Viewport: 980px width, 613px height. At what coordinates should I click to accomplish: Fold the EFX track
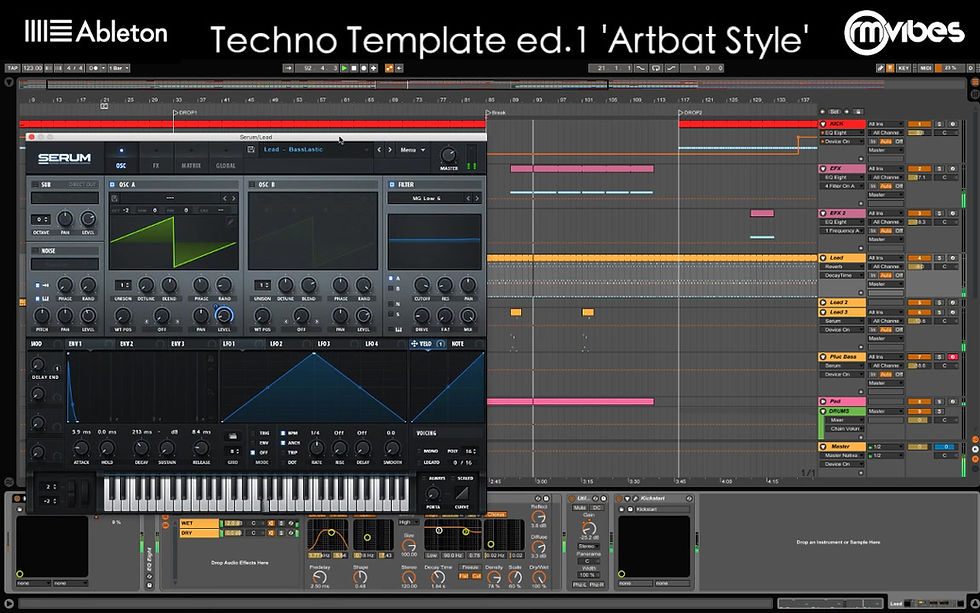click(x=823, y=168)
